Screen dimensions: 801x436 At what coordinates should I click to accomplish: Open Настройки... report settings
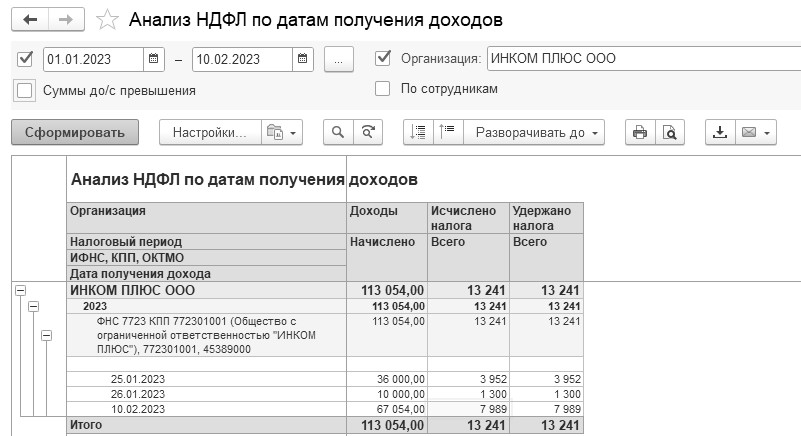pyautogui.click(x=210, y=132)
